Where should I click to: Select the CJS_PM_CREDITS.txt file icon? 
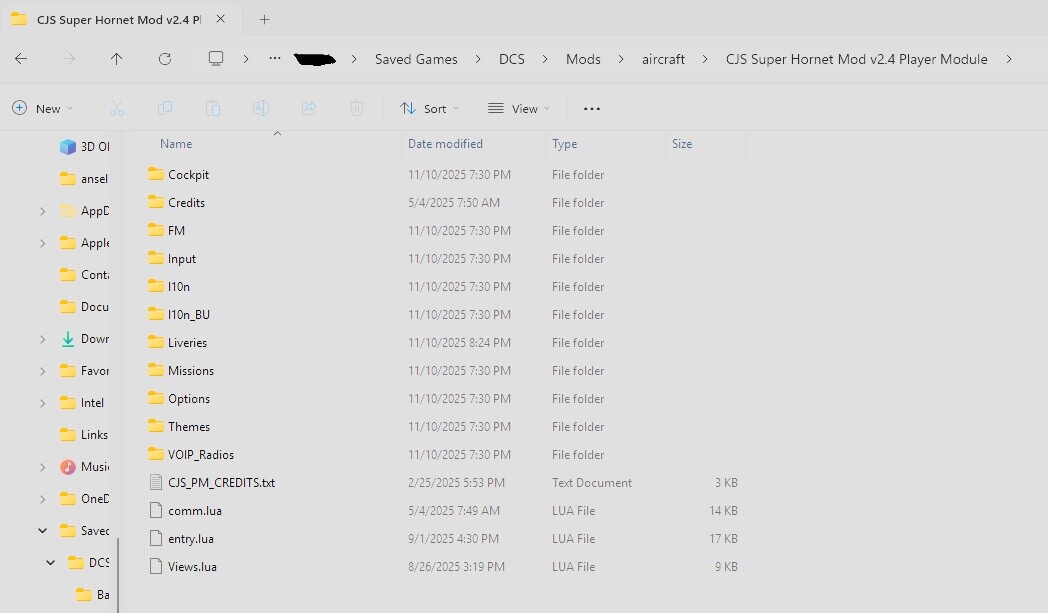coord(156,482)
